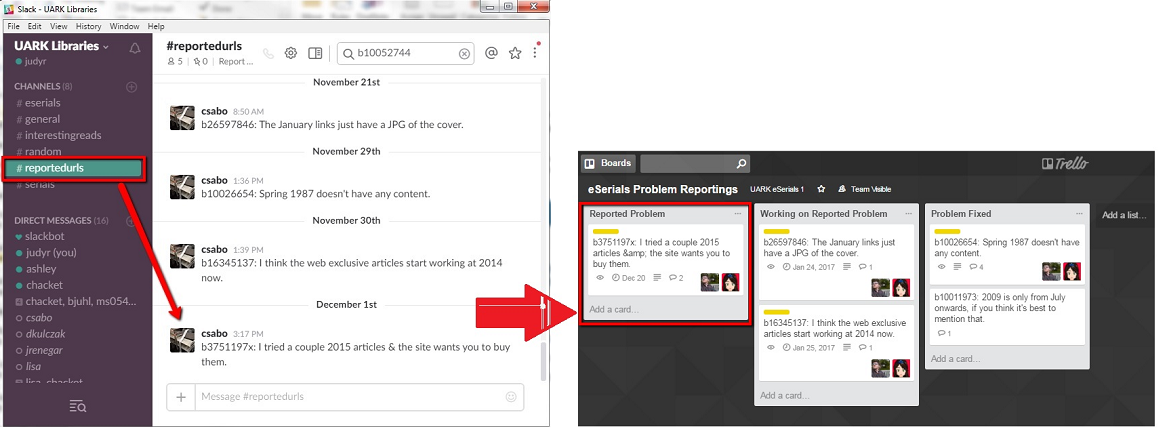1158x428 pixels.
Task: Open the Slack more-options vertical dots
Action: coord(535,52)
